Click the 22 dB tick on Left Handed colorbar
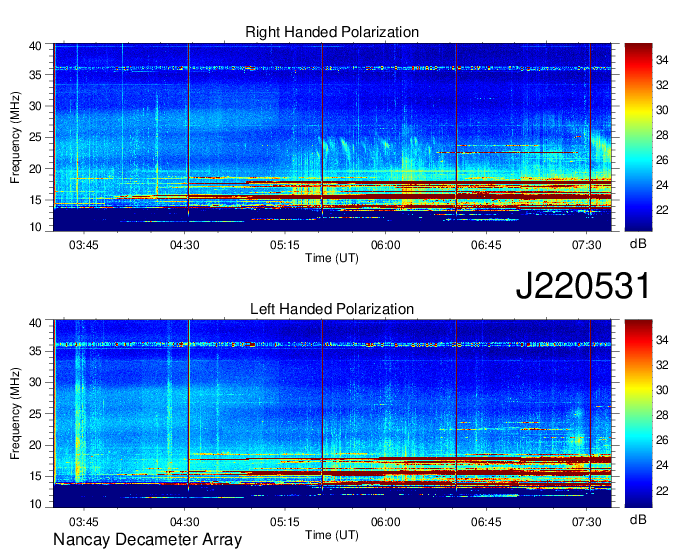Viewport: 680px width, 552px height. click(x=662, y=491)
